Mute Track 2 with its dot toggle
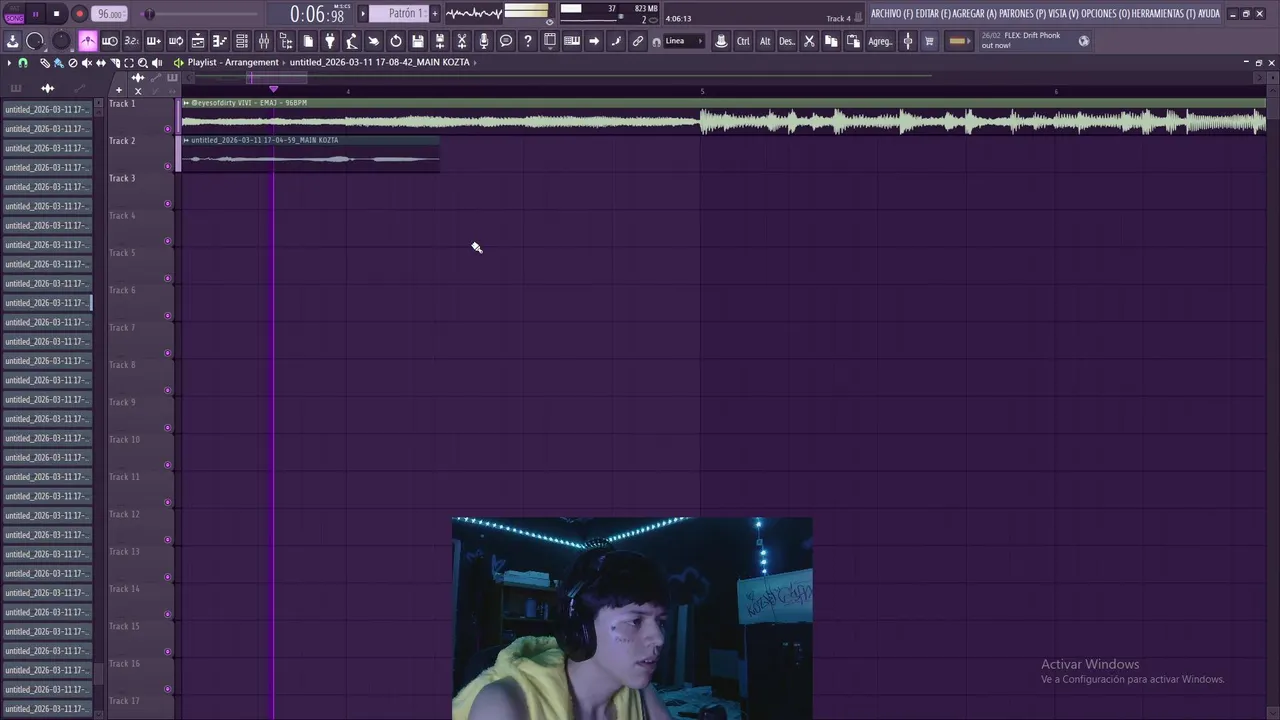Screen dimensions: 1280x720 [167, 166]
